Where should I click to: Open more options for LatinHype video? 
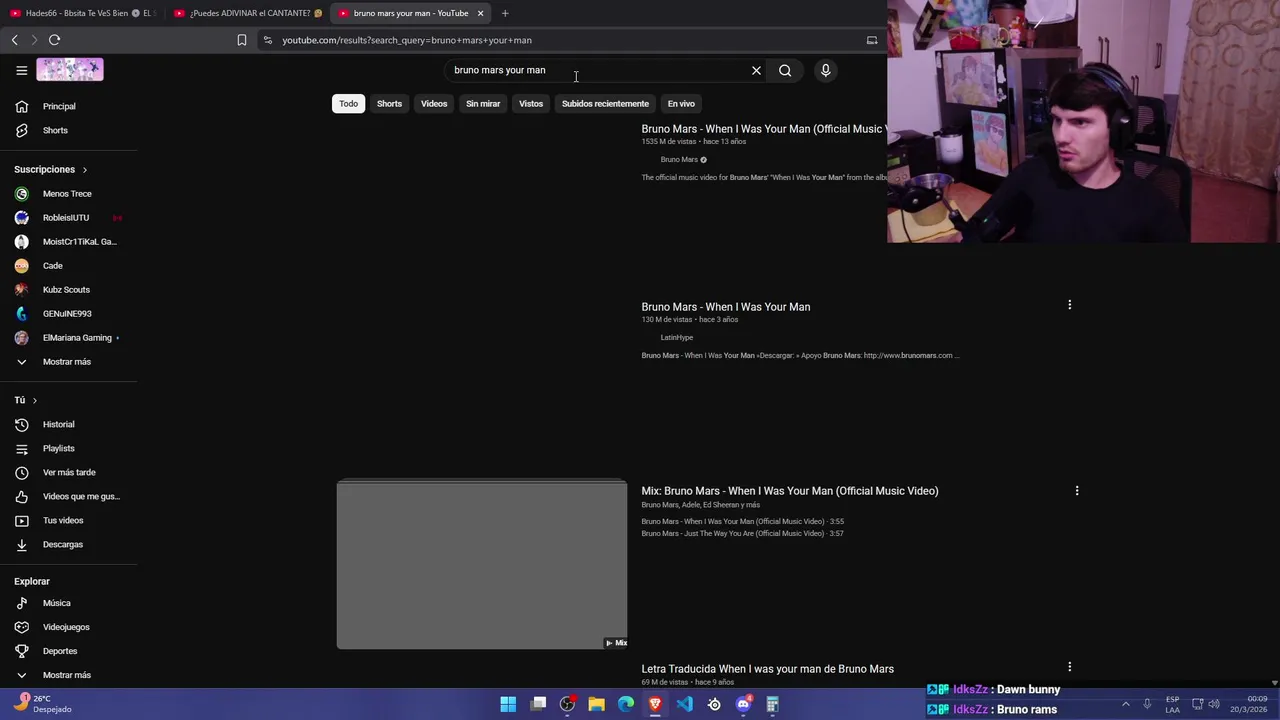tap(1069, 305)
